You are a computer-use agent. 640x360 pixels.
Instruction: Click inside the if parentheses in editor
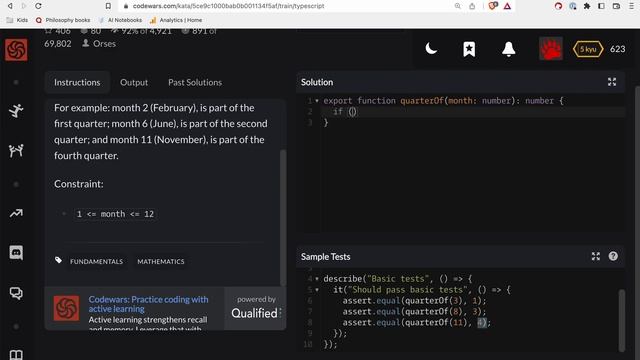coord(352,112)
